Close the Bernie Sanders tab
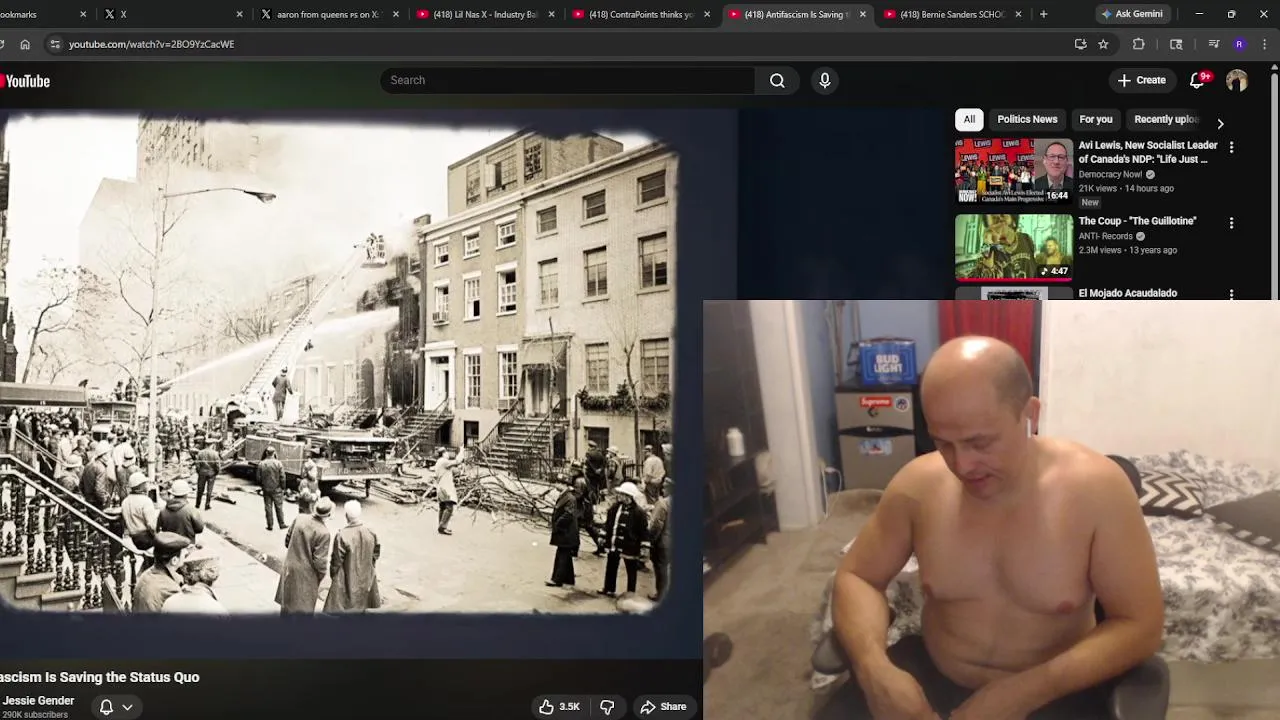 tap(1018, 14)
